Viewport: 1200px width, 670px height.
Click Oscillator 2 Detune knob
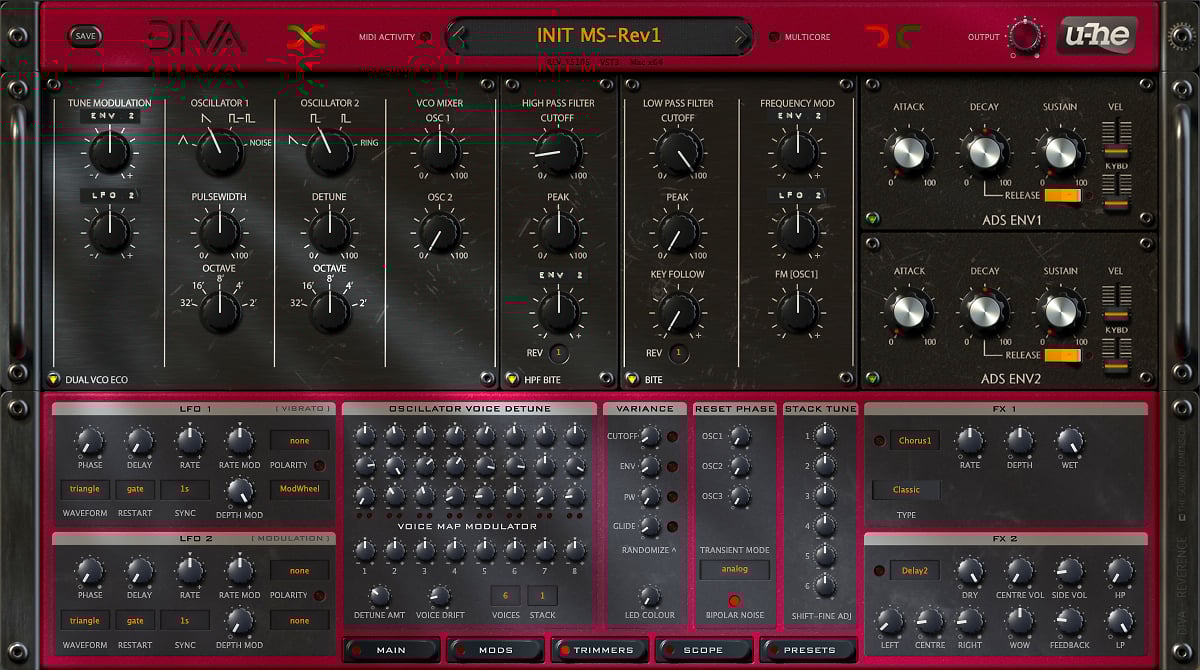pyautogui.click(x=329, y=232)
